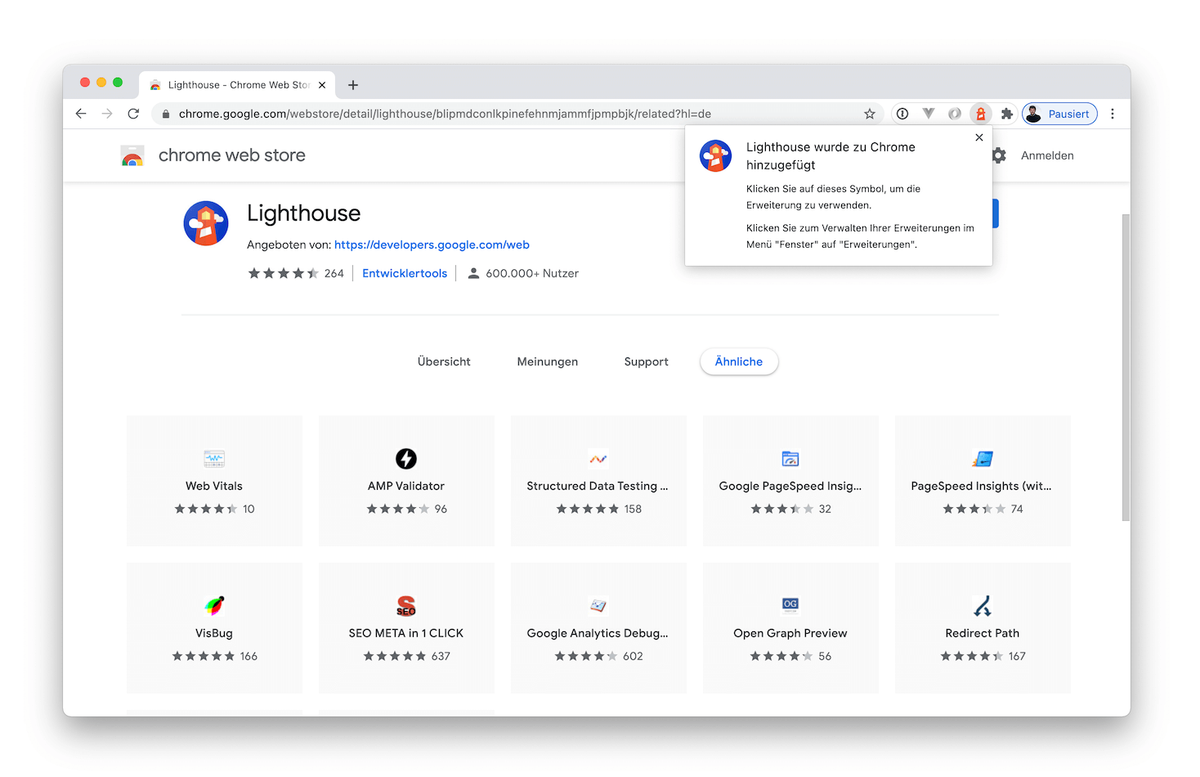Click the circled-i extension icon in toolbar
This screenshot has height=777, width=1200.
(x=902, y=114)
